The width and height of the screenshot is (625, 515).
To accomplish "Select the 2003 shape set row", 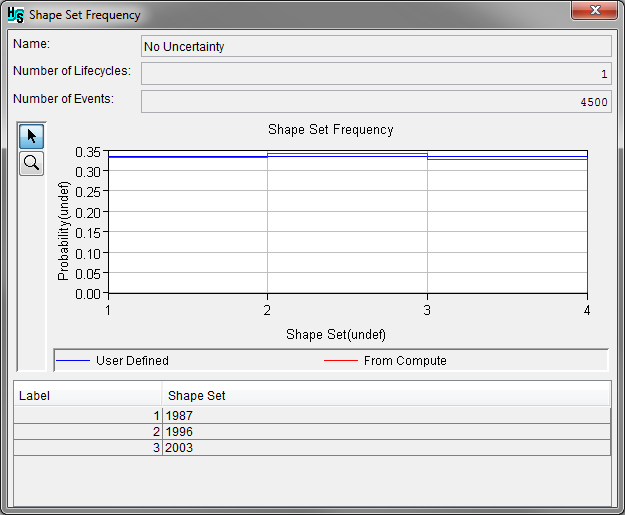I will point(386,447).
